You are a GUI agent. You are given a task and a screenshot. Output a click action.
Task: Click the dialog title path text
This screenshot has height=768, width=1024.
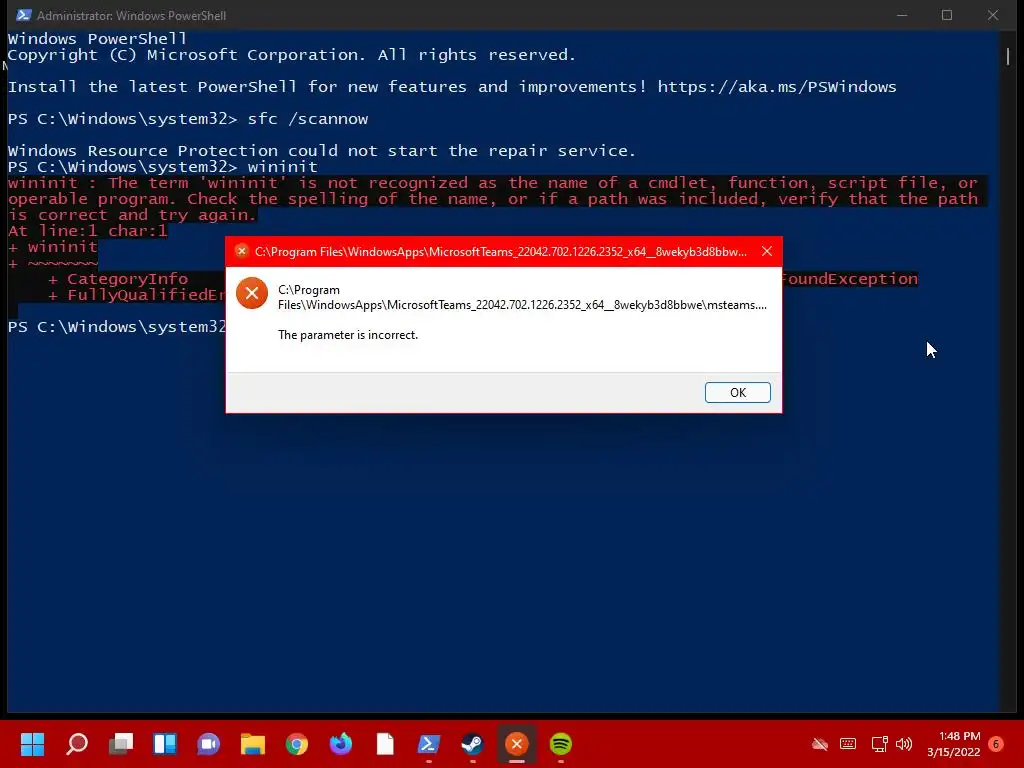click(x=500, y=252)
